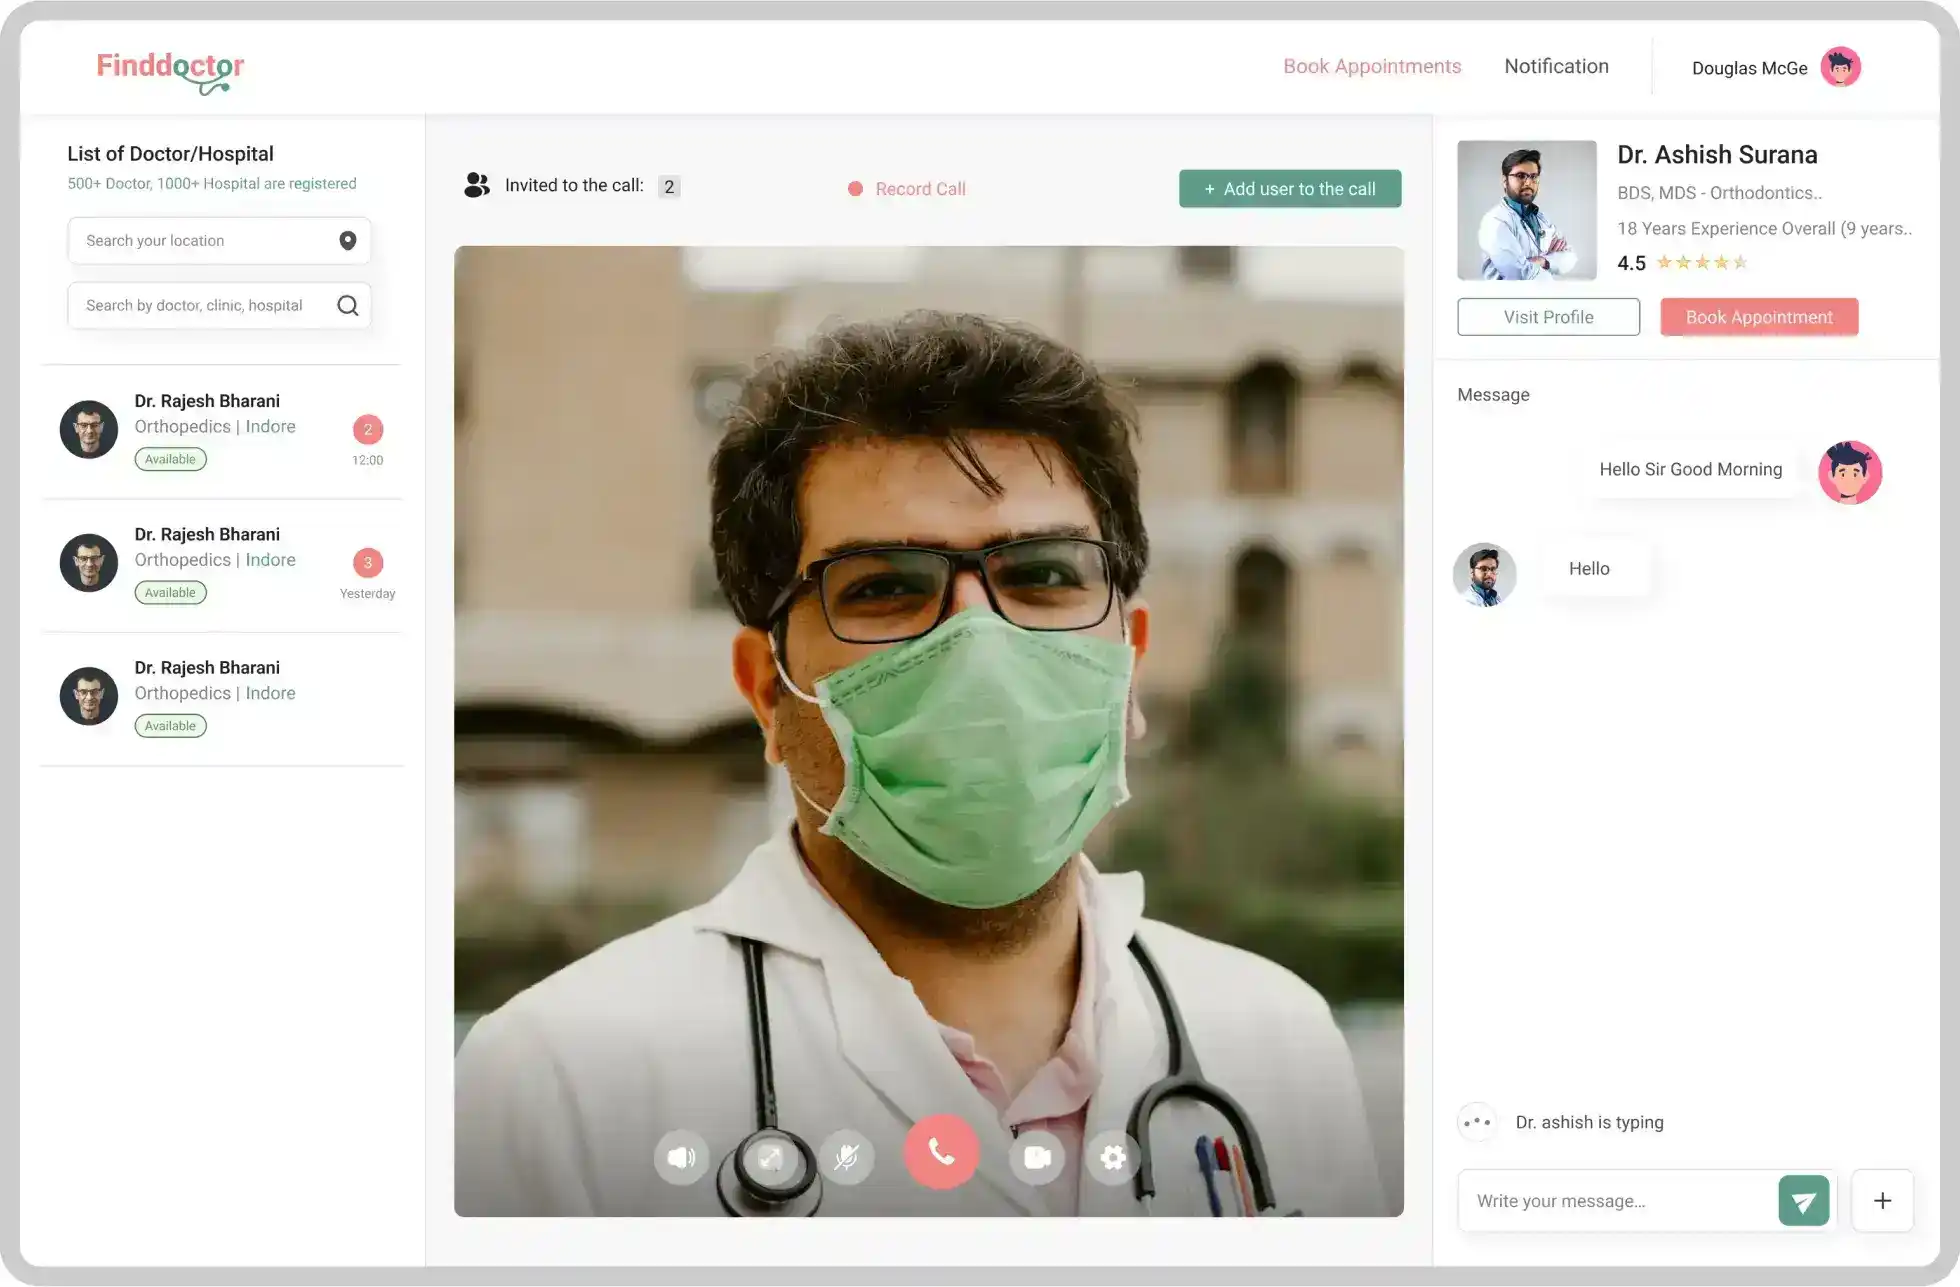Click the 18 Years Experience Overall text
Screen dimensions: 1960x1287
(x=1764, y=229)
